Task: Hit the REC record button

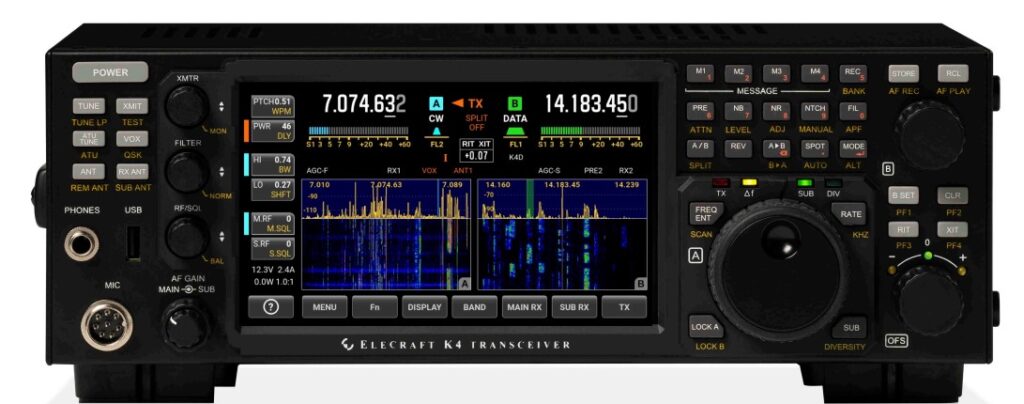Action: click(853, 72)
